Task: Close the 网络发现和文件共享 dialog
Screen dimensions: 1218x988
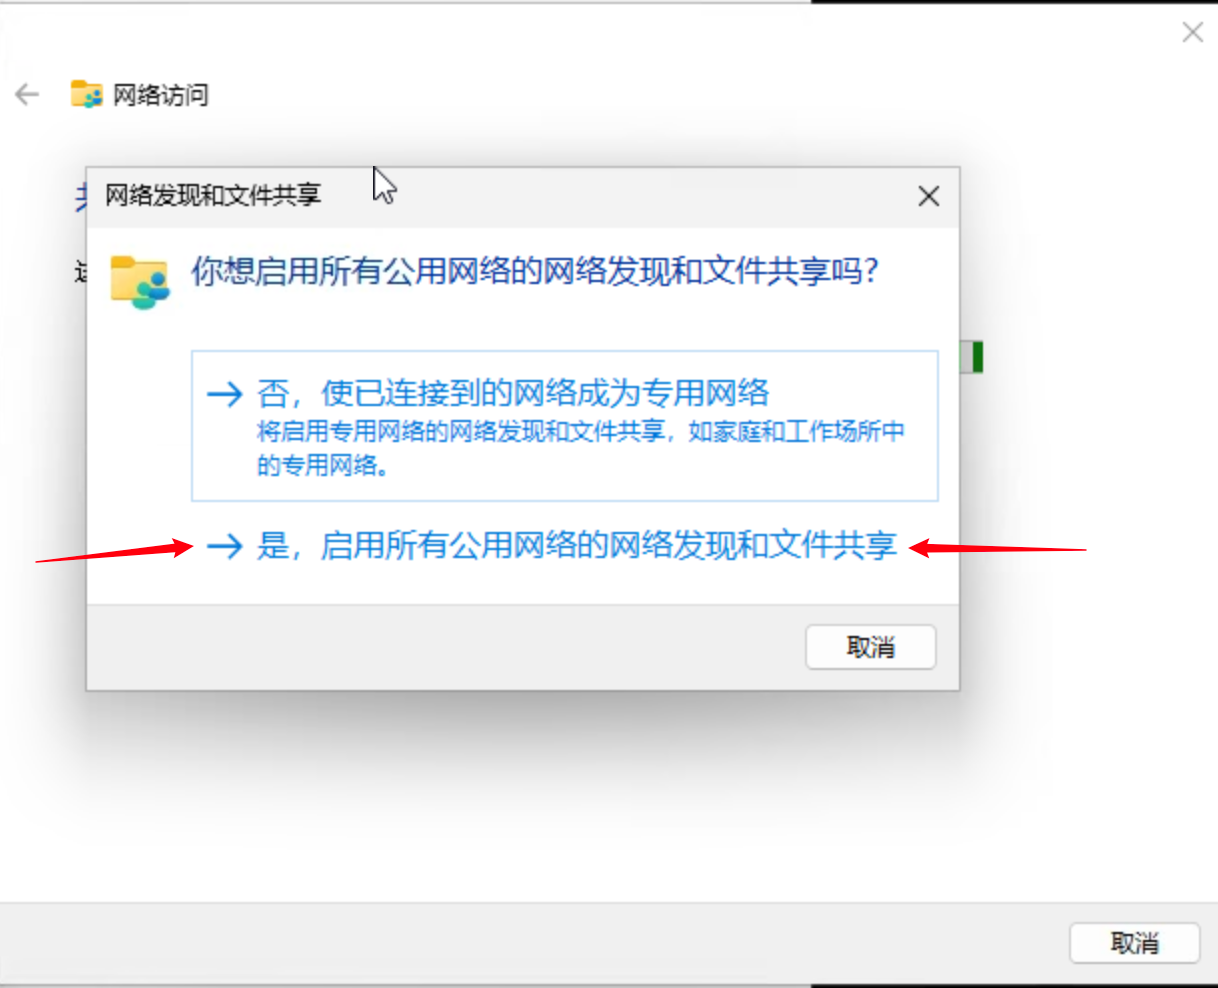Action: [x=929, y=196]
